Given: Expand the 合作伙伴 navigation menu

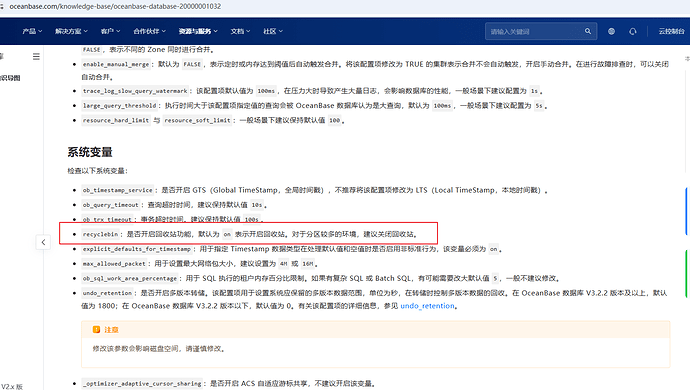Looking at the screenshot, I should (x=150, y=31).
